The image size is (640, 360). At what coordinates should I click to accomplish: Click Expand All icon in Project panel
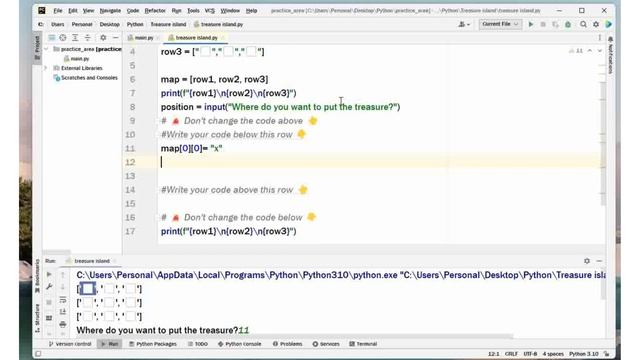tap(75, 38)
